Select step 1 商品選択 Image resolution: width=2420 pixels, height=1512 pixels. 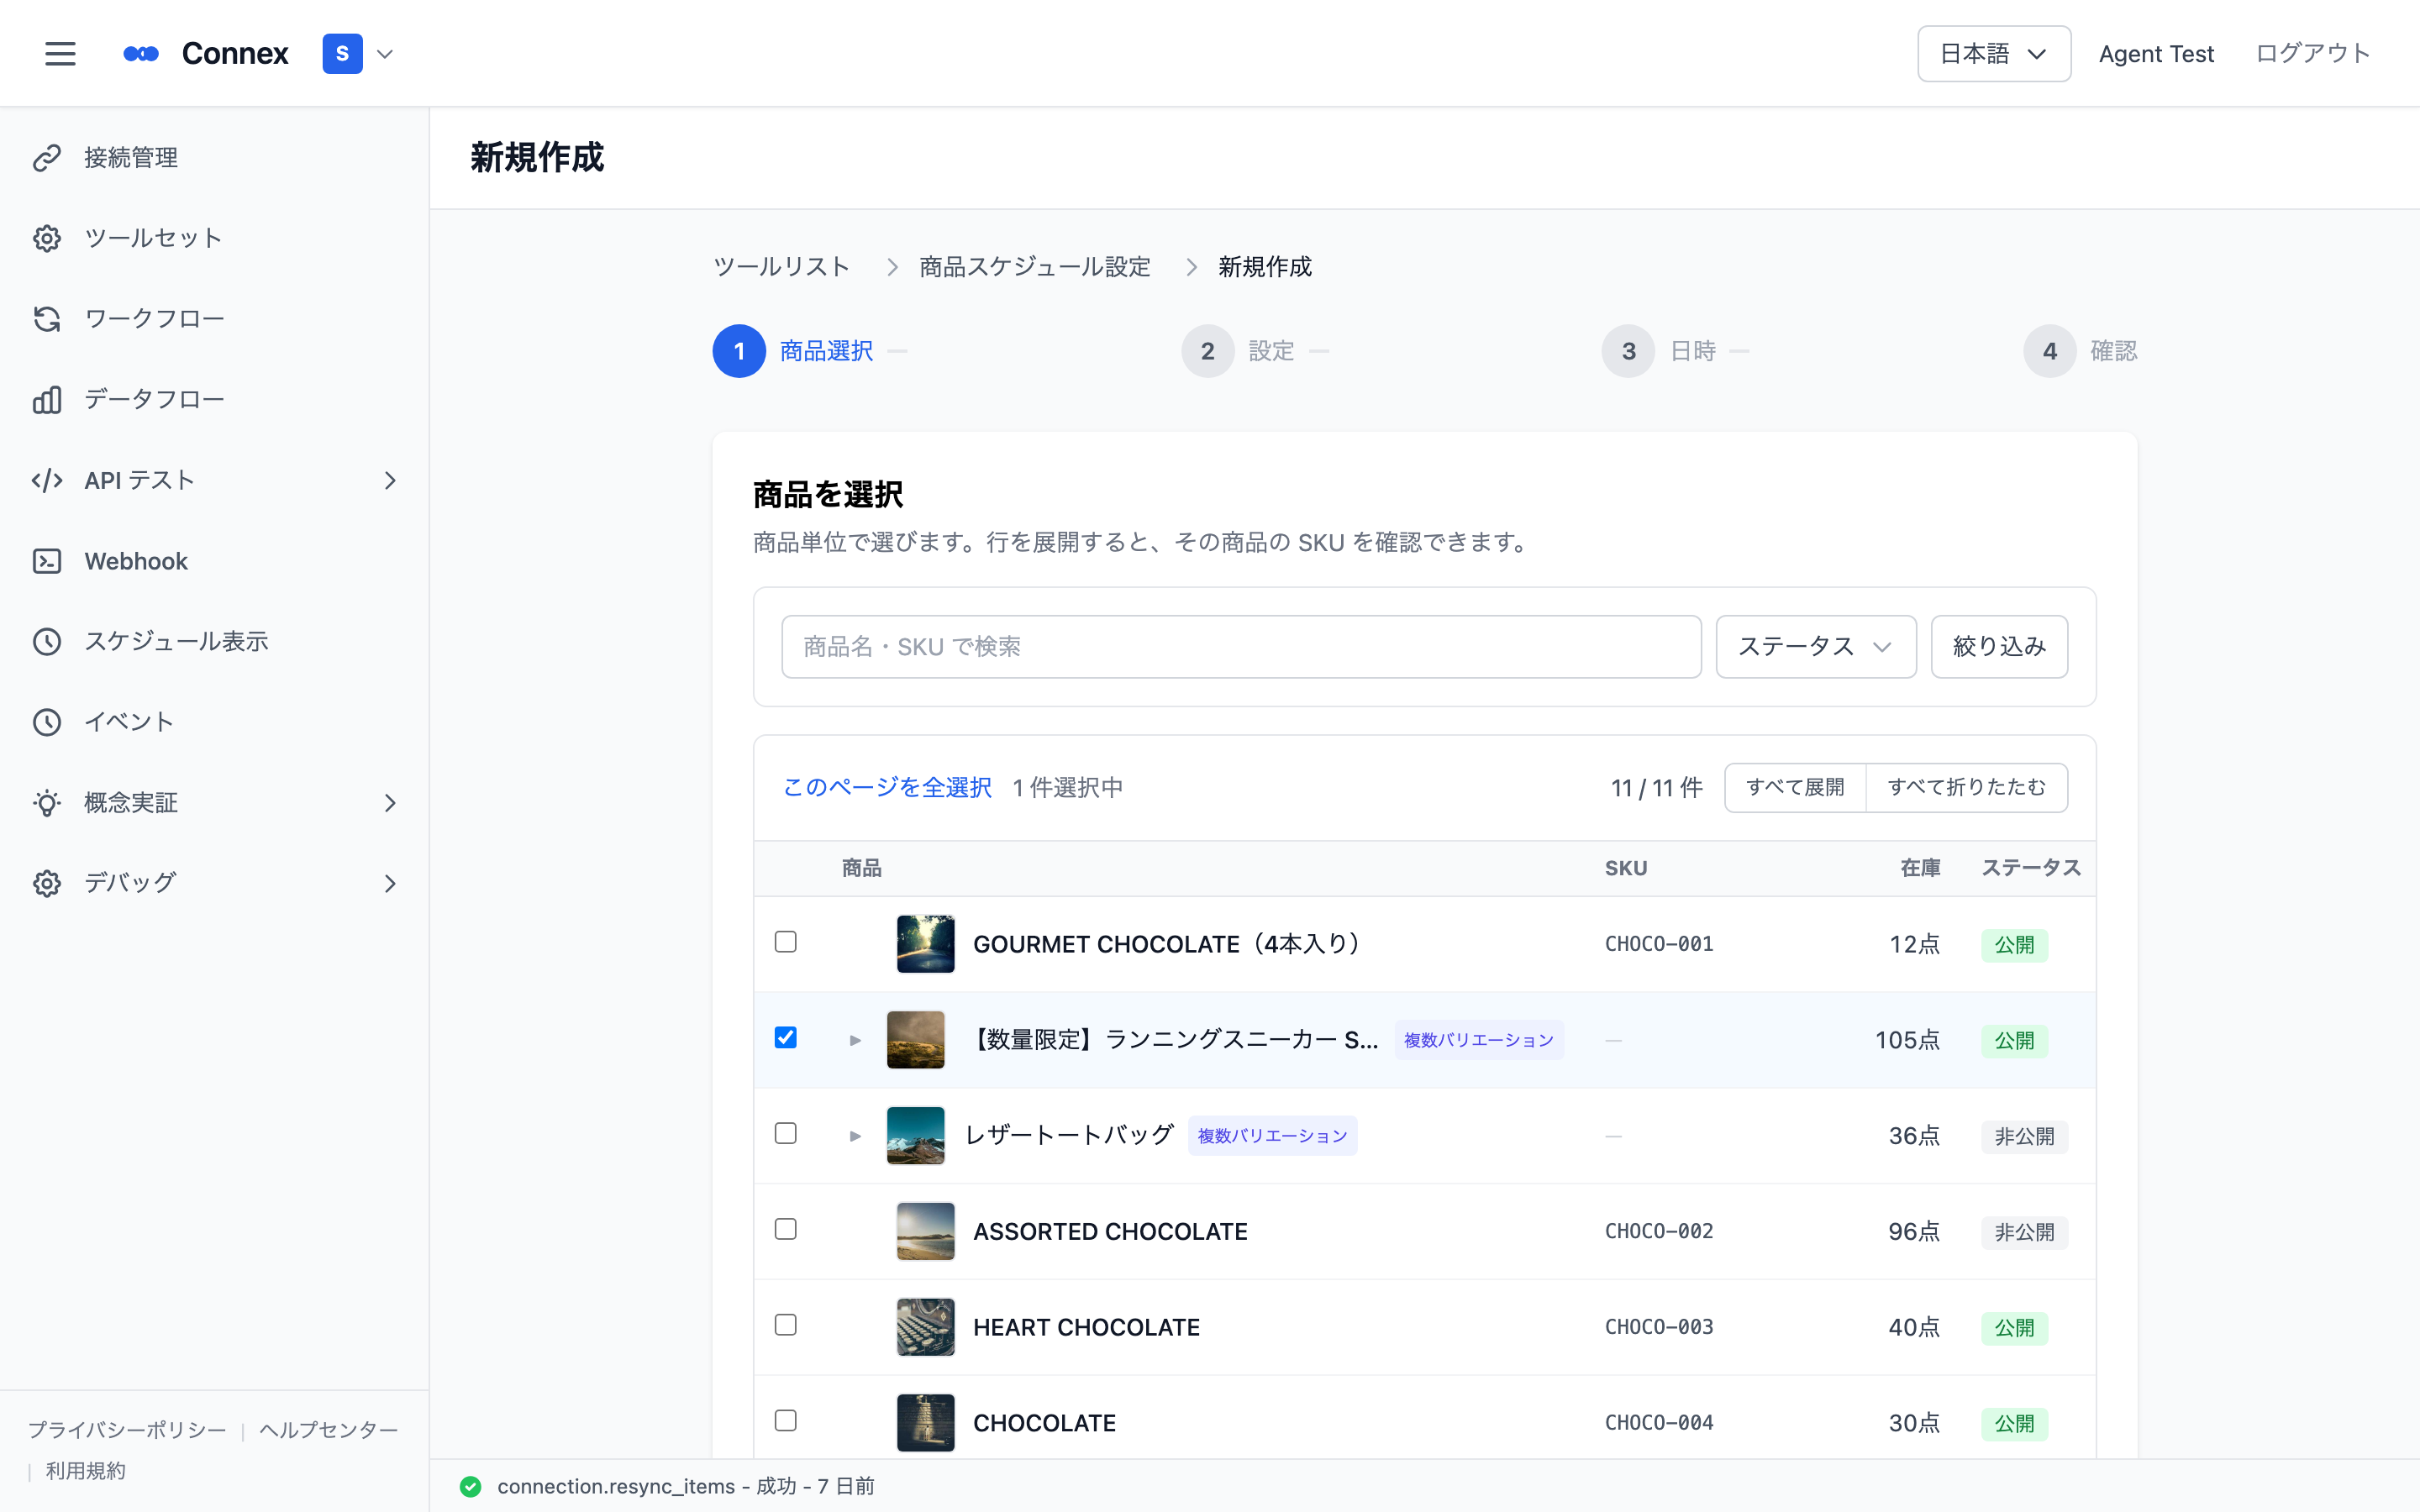point(793,351)
